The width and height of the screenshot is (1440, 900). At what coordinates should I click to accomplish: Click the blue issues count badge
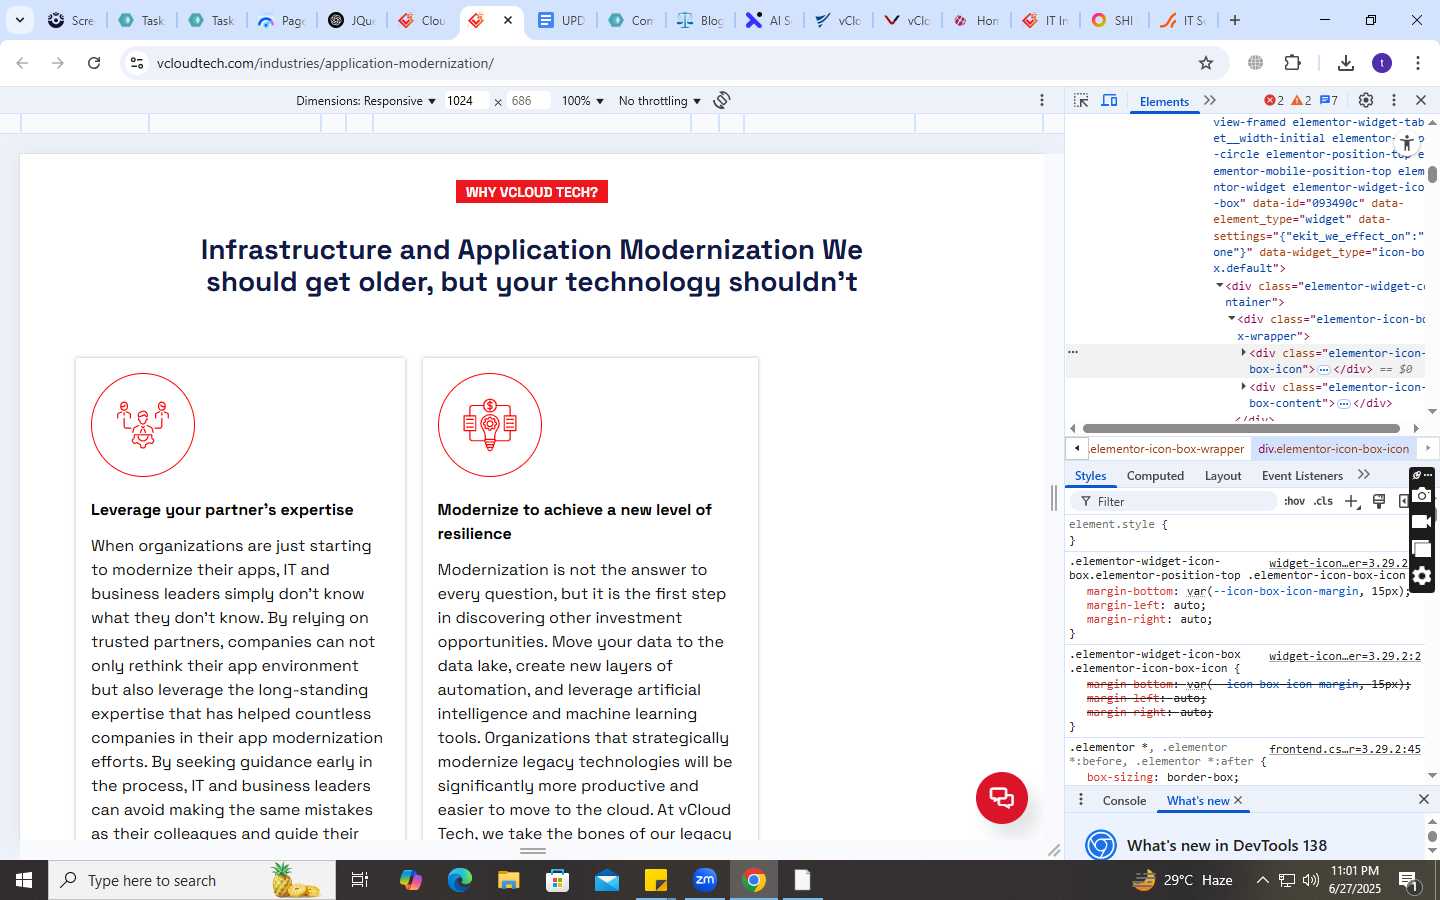click(1329, 100)
